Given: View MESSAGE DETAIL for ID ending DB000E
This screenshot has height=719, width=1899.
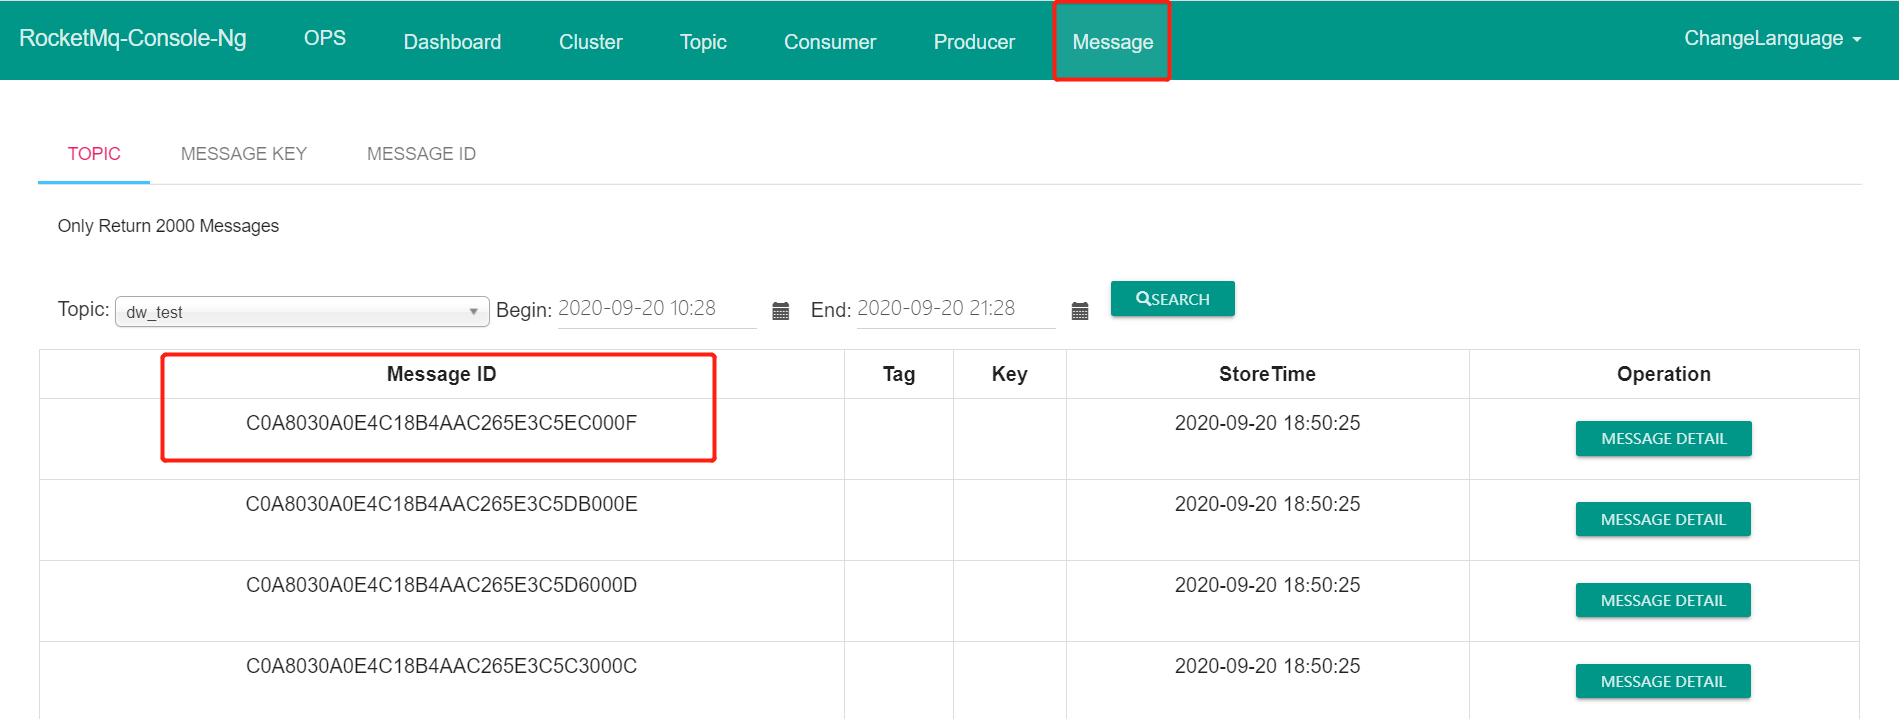Looking at the screenshot, I should (x=1663, y=520).
